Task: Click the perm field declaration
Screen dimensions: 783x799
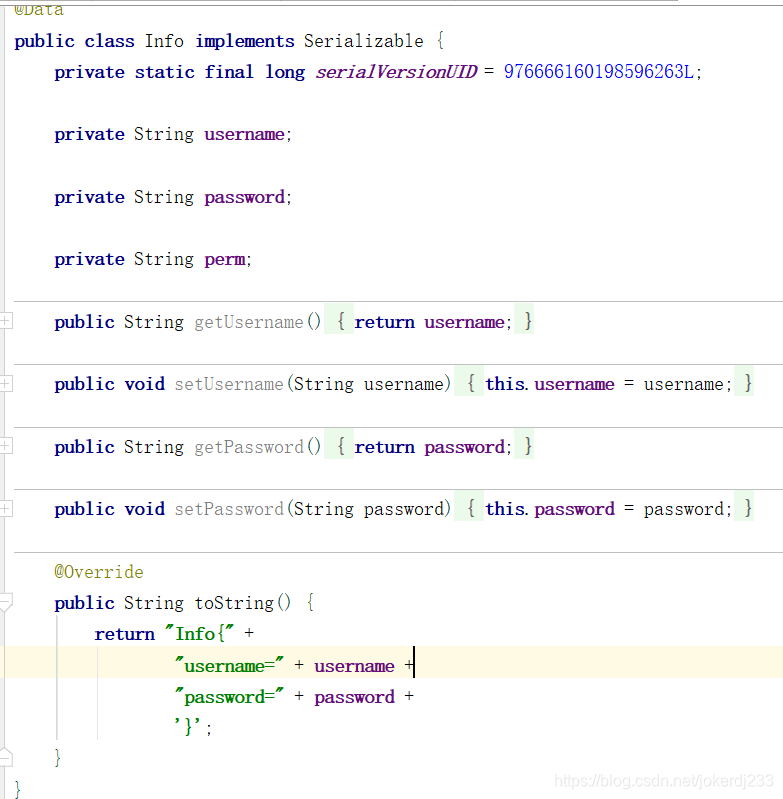Action: pyautogui.click(x=224, y=259)
